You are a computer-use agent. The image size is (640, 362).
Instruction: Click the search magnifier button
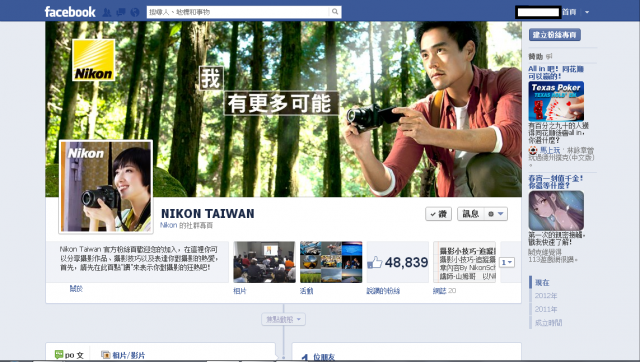point(335,12)
